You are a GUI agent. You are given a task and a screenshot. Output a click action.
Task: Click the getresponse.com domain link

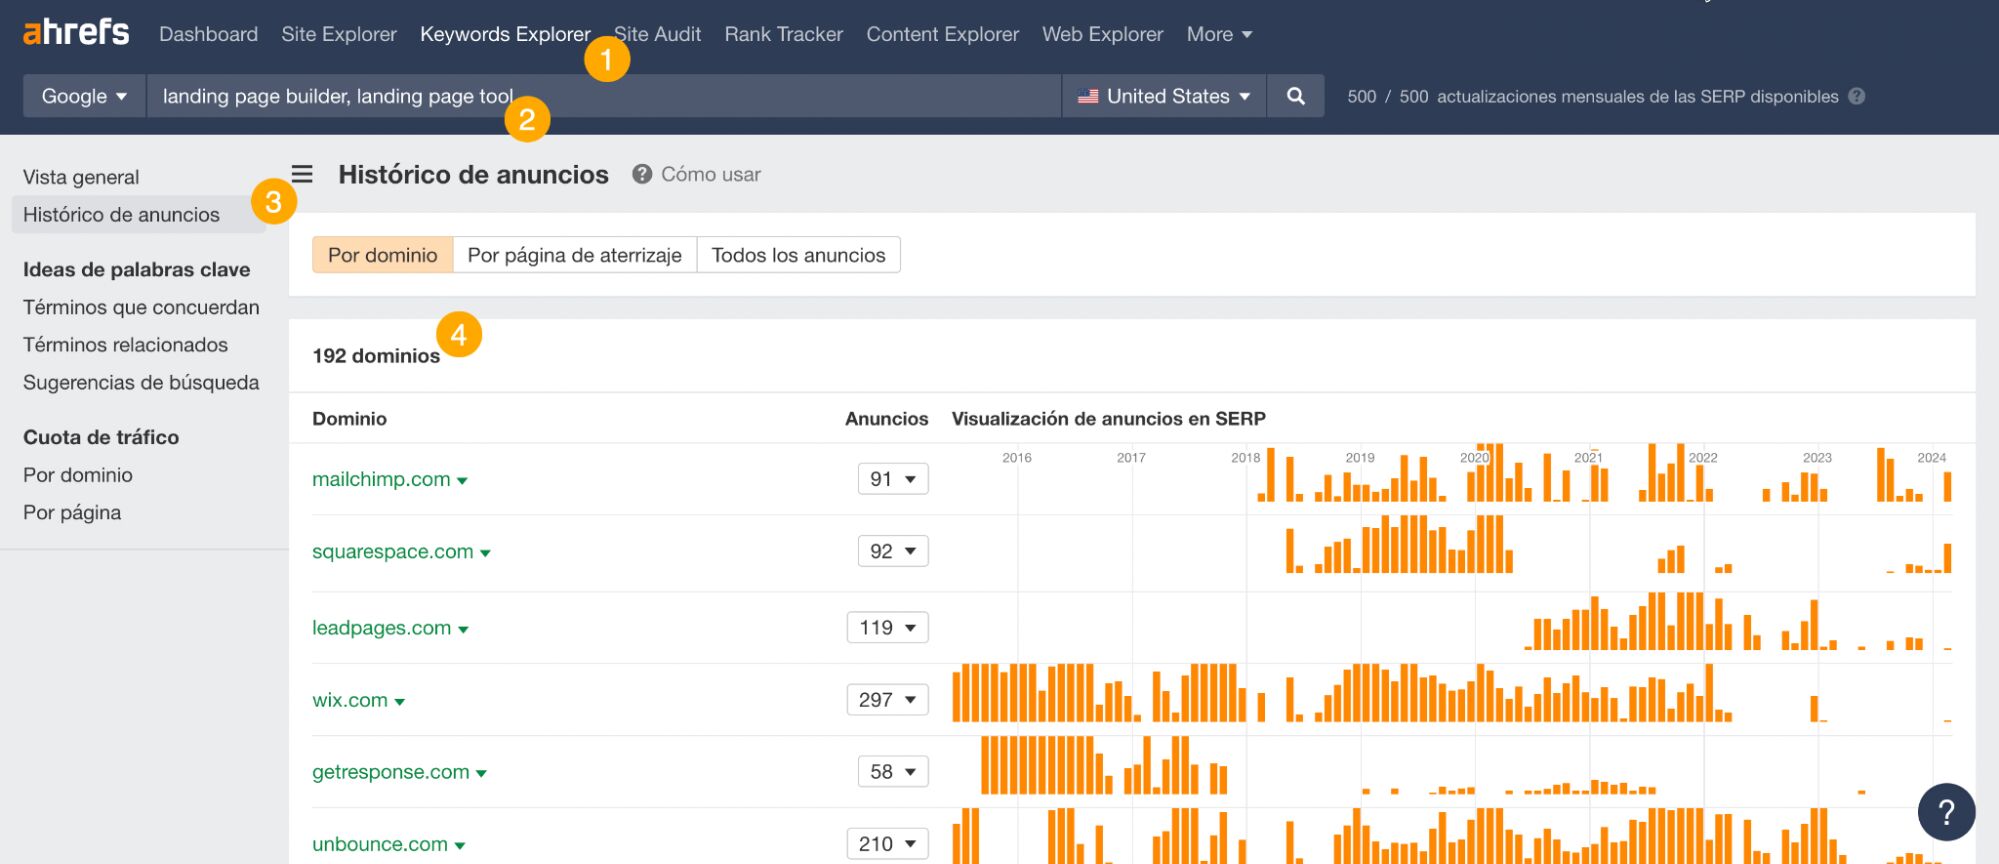pos(391,772)
